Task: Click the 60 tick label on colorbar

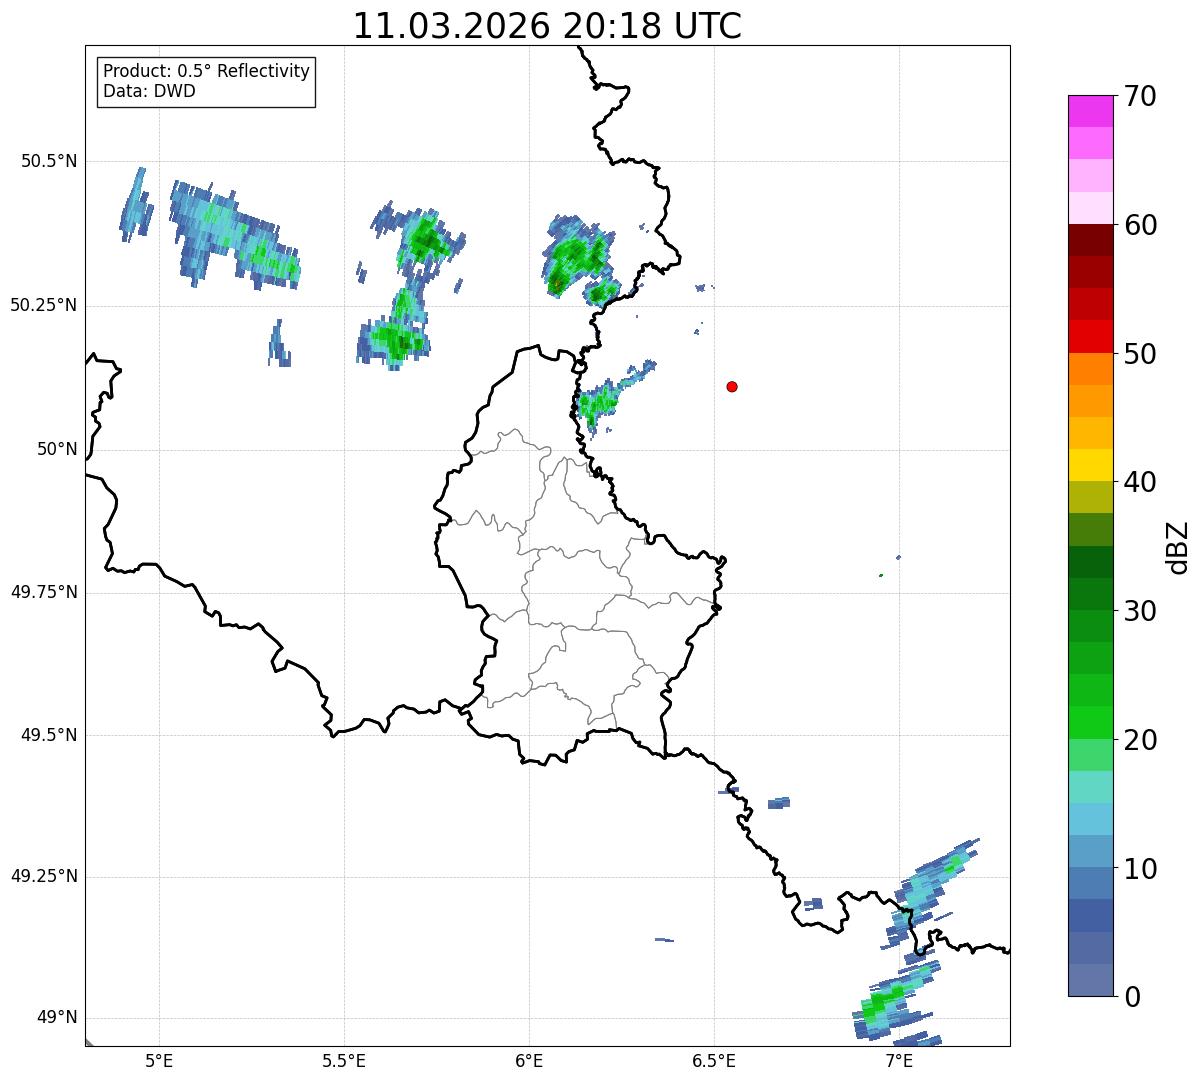Action: [x=1140, y=225]
